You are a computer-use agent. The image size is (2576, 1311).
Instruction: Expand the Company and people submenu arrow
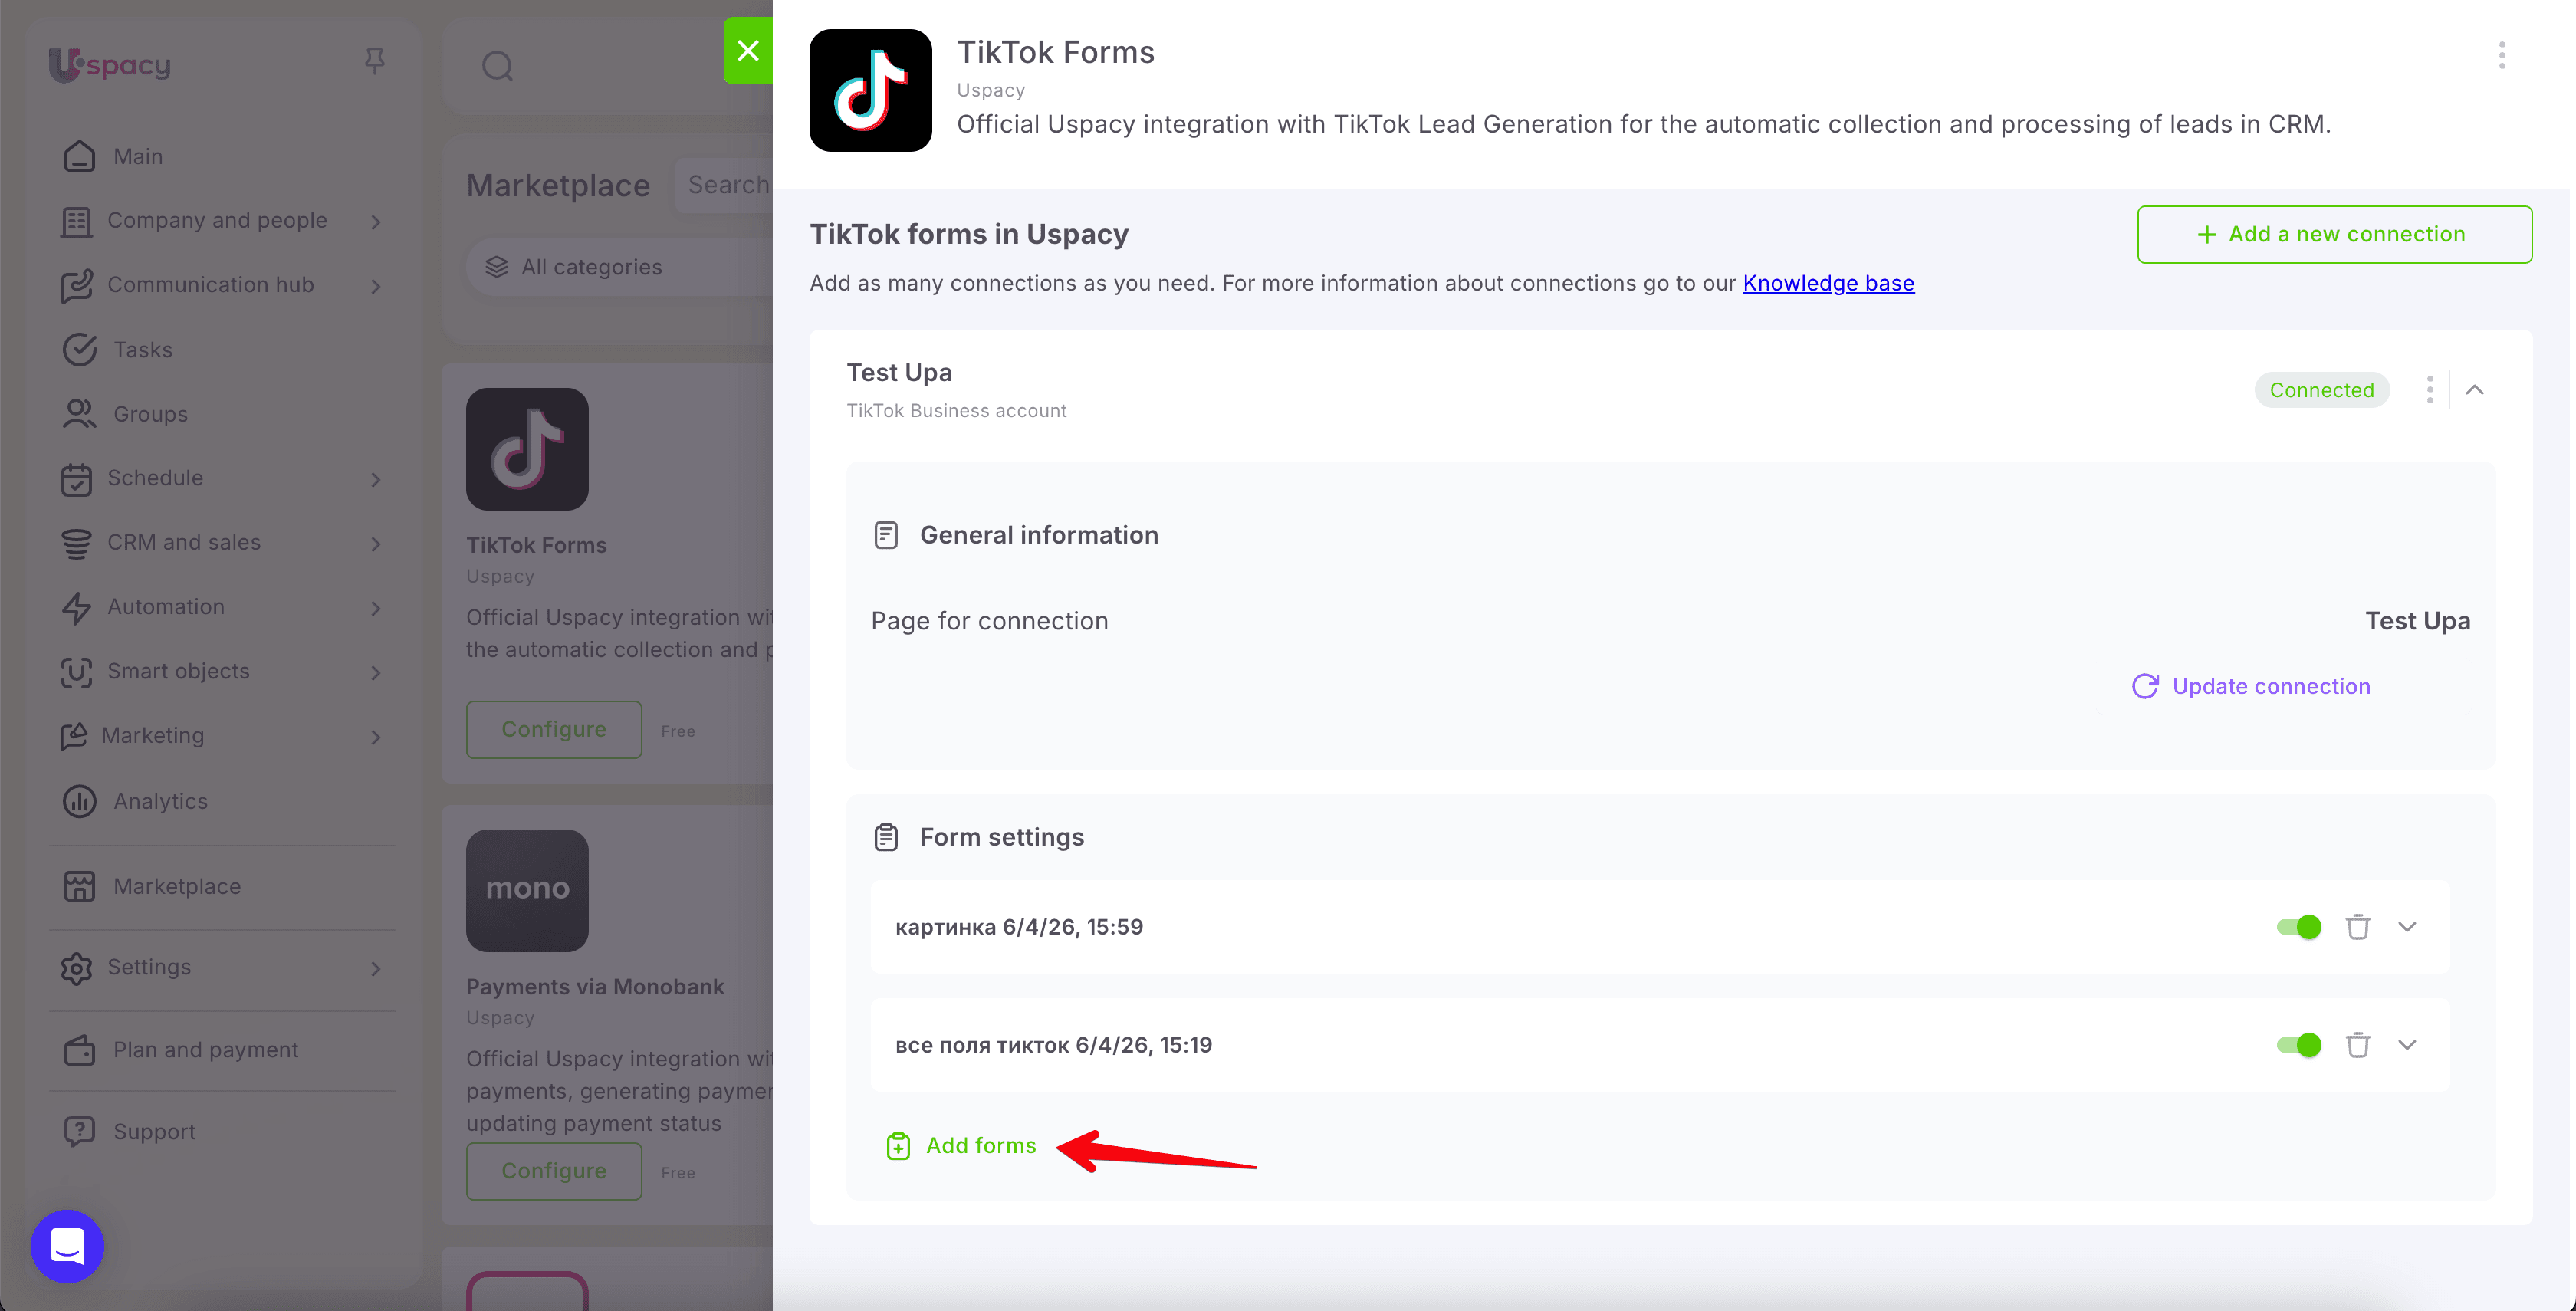click(x=376, y=221)
